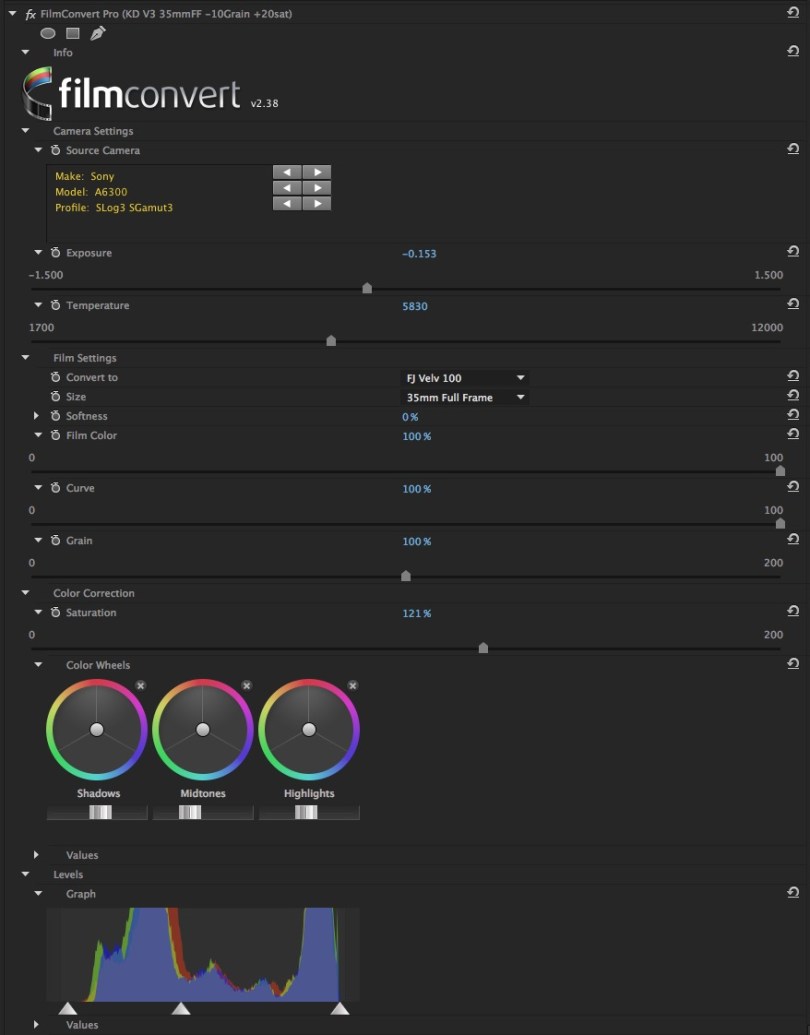Click the Saturation slider handle

pos(483,648)
